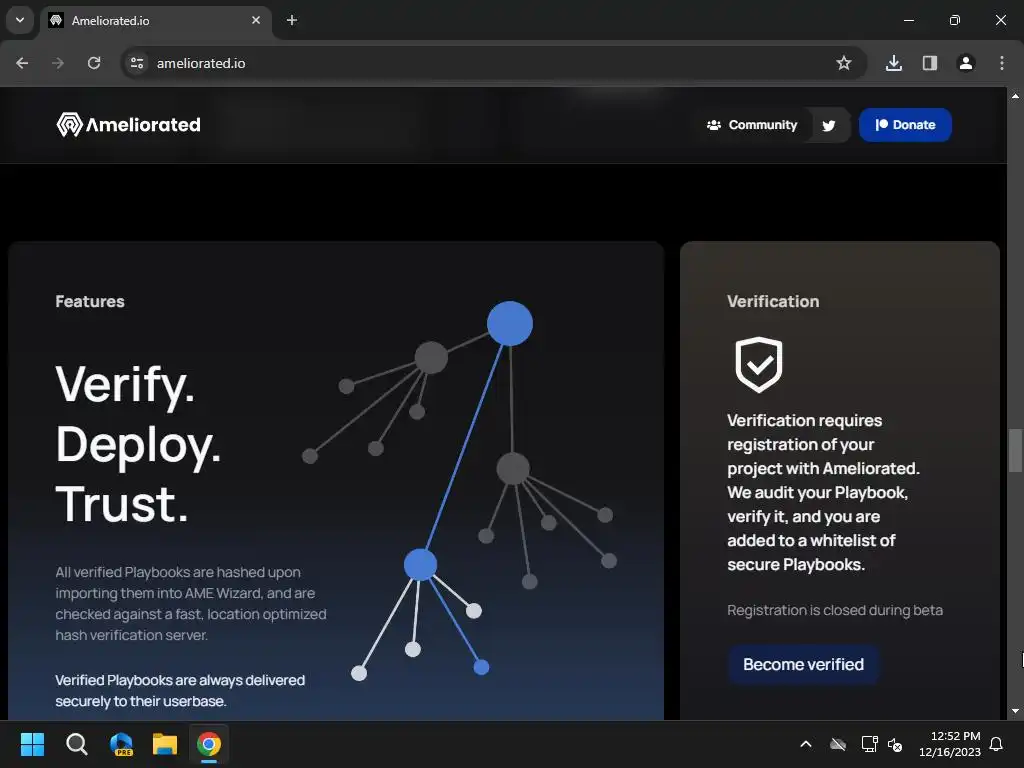Open the Chrome profile avatar icon

[x=966, y=63]
